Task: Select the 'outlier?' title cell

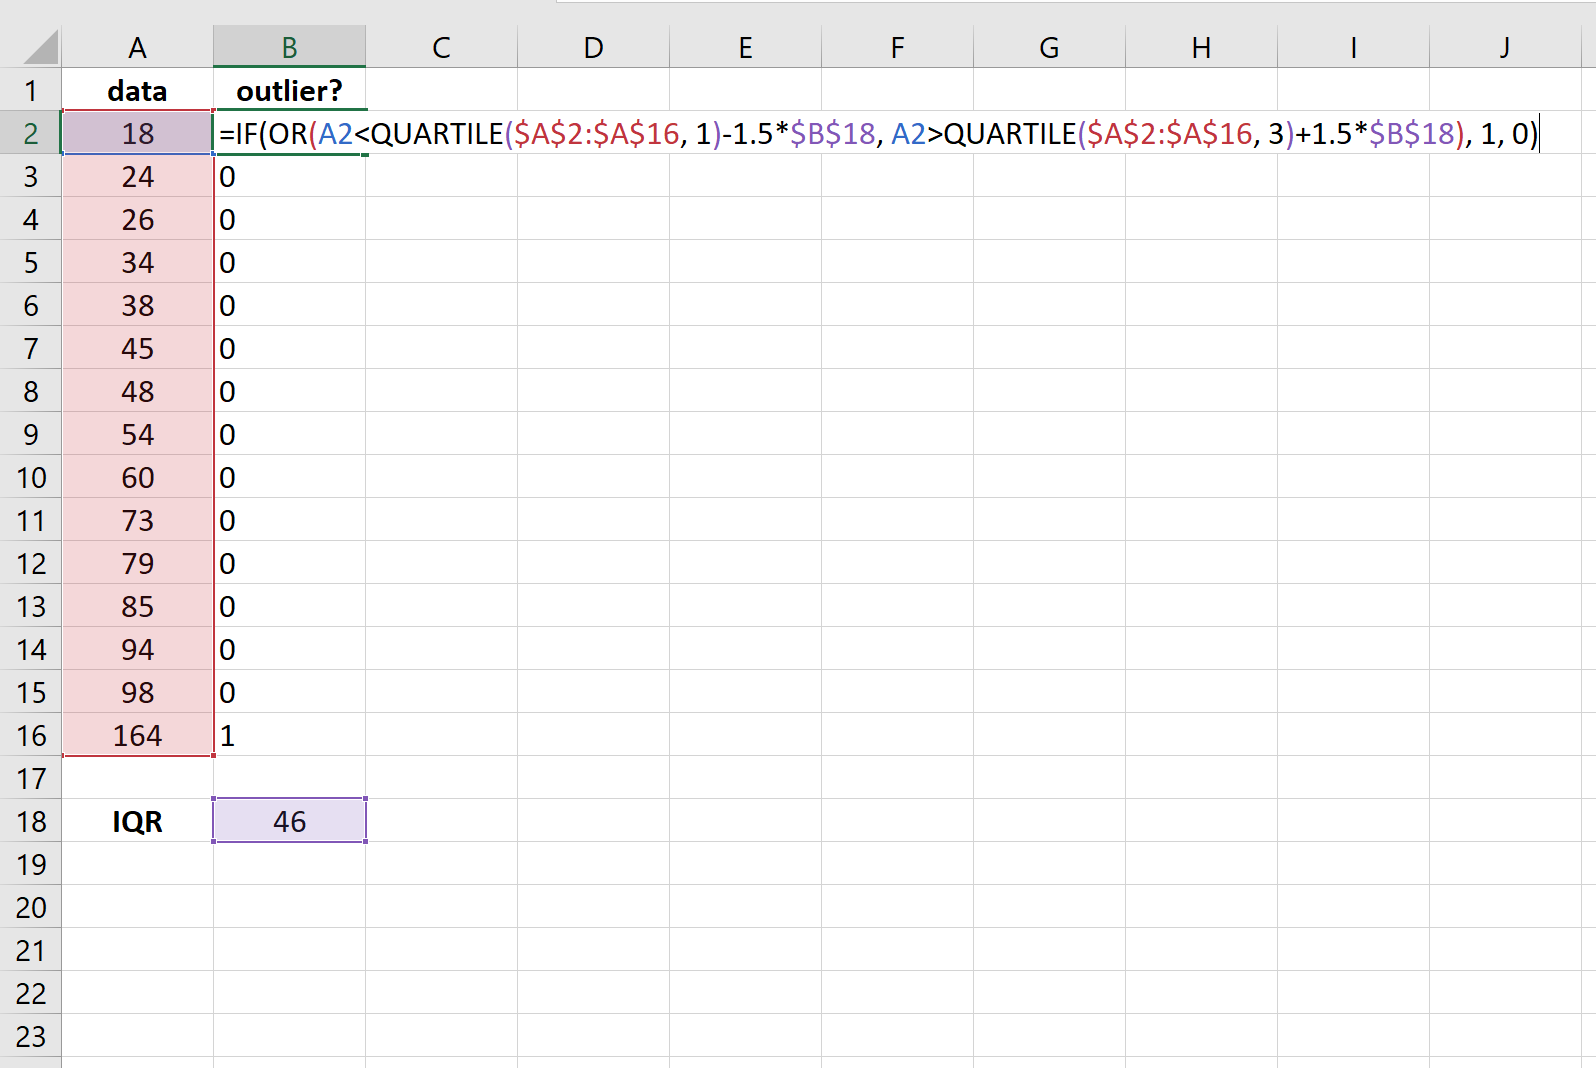Action: click(289, 91)
